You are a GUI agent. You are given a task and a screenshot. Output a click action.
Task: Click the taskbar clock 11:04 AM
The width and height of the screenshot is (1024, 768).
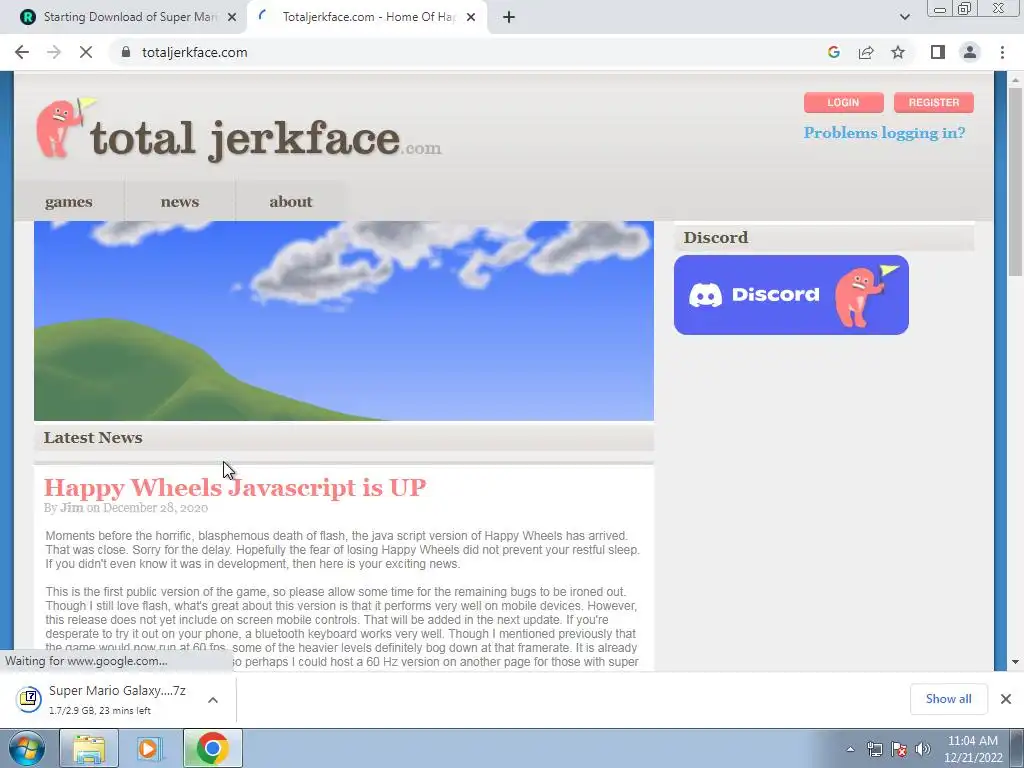pyautogui.click(x=972, y=741)
